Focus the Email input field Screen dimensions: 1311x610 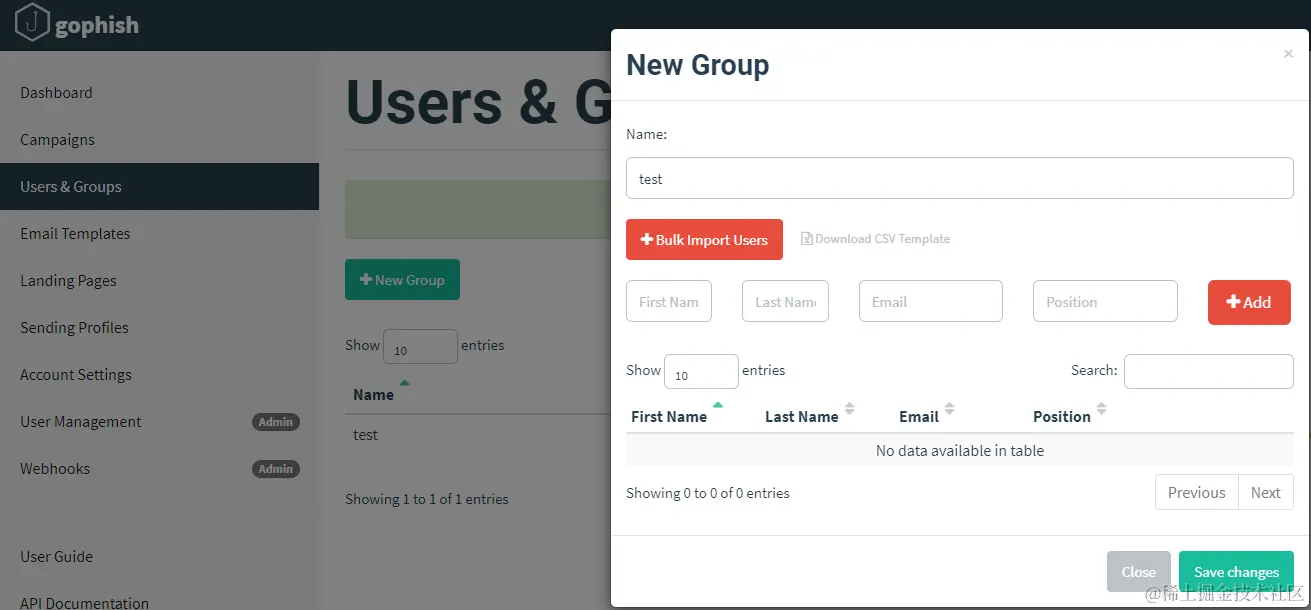[931, 301]
